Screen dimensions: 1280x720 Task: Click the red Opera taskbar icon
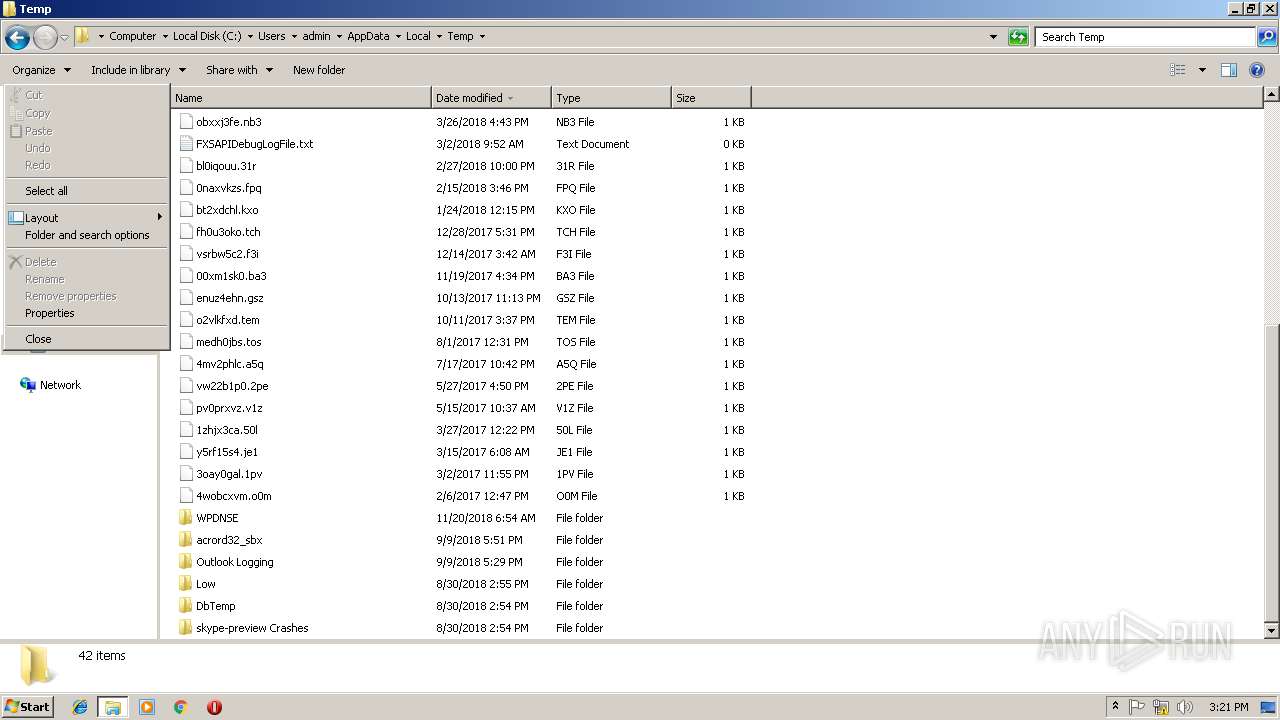[214, 707]
